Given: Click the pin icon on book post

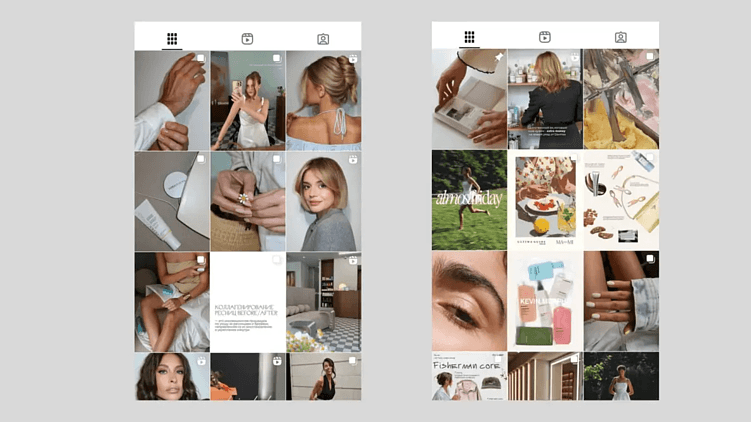Looking at the screenshot, I should [x=499, y=57].
